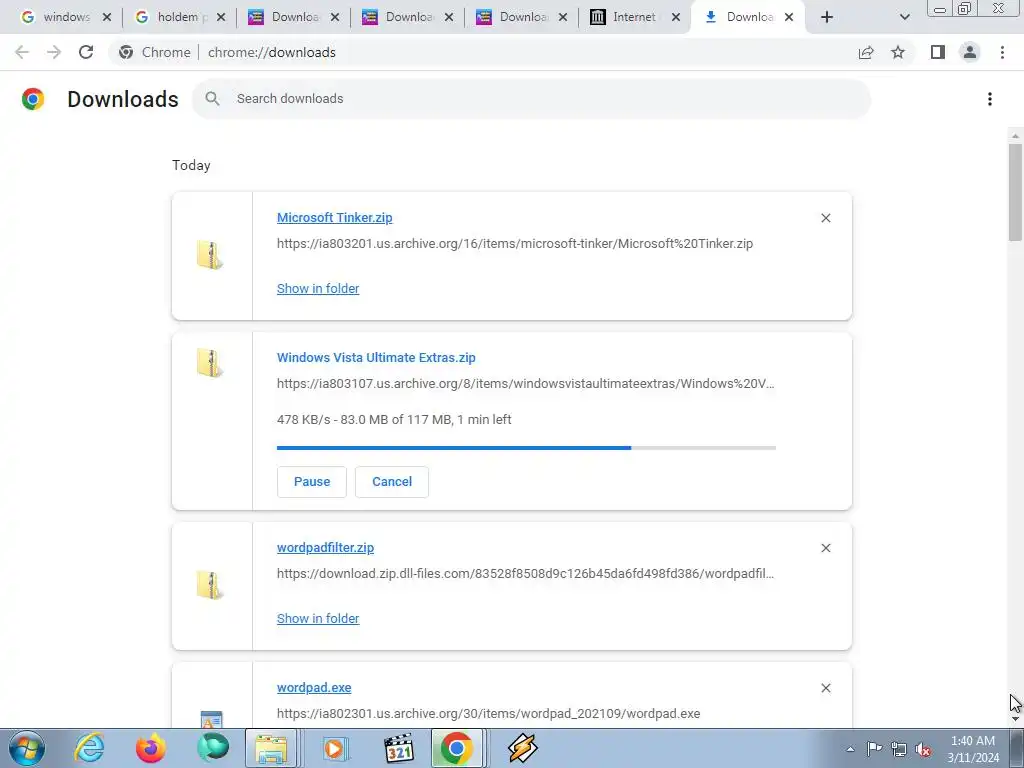Click the Windows Vista Ultimate Extras zip icon

(x=210, y=363)
